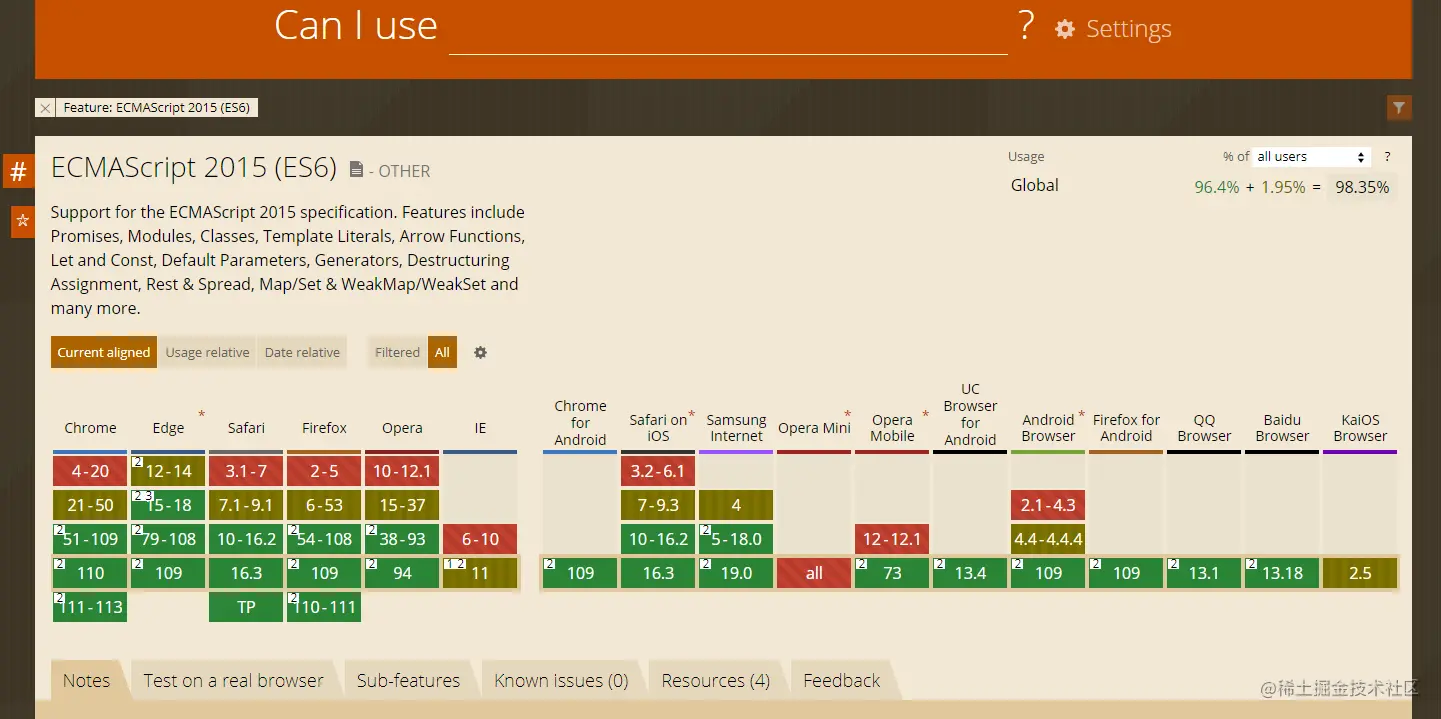This screenshot has width=1441, height=719.
Task: Click the UC Browser 13.4 cell
Action: click(x=970, y=573)
